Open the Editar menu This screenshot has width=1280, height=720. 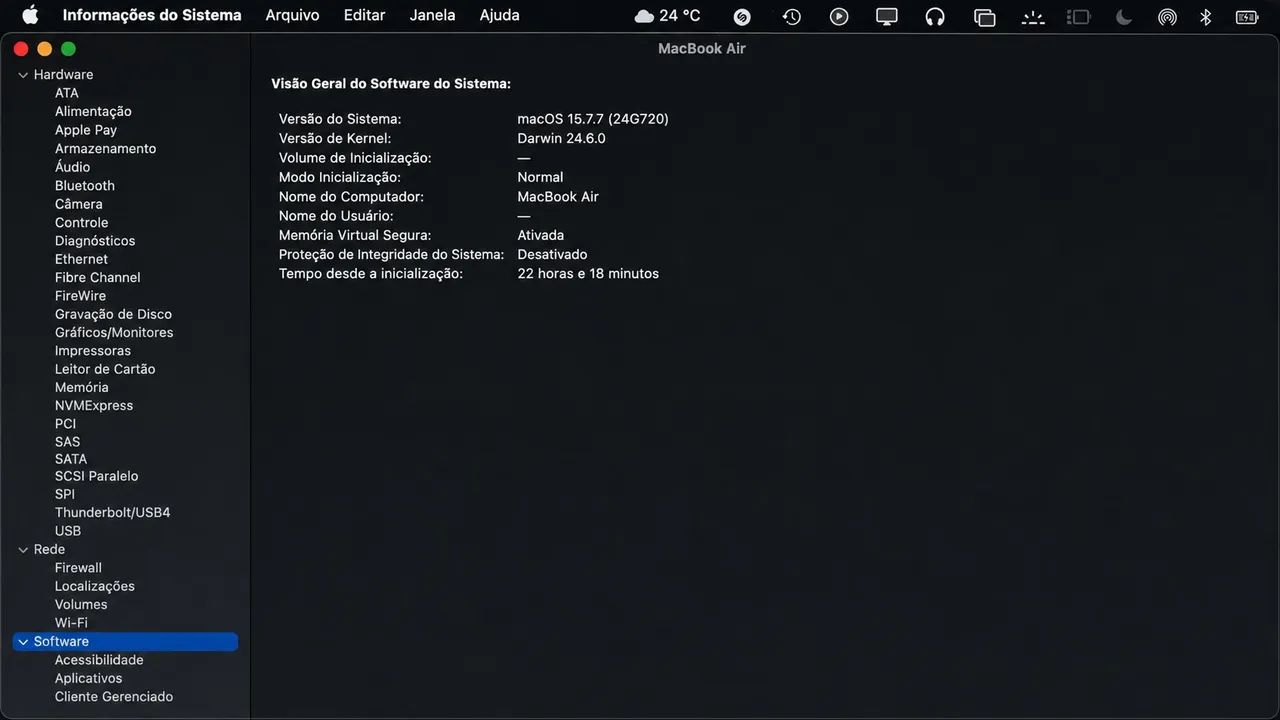tap(364, 15)
